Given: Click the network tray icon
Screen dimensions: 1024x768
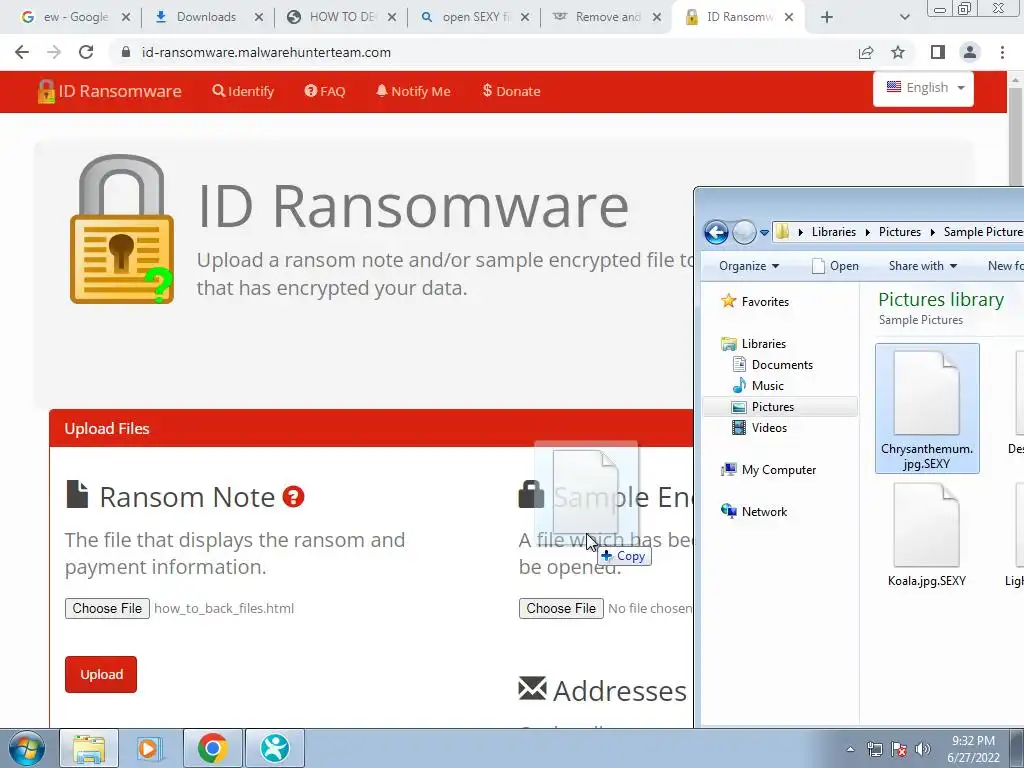Looking at the screenshot, I should 874,749.
